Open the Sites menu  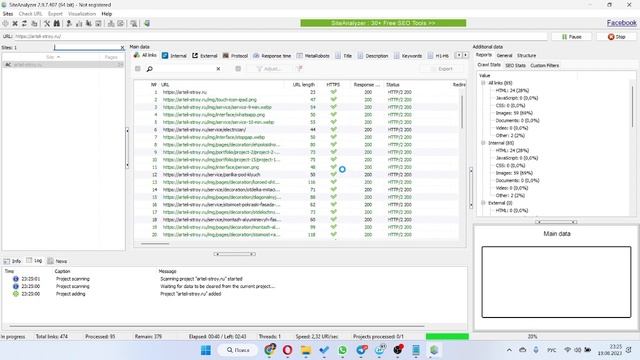click(8, 14)
